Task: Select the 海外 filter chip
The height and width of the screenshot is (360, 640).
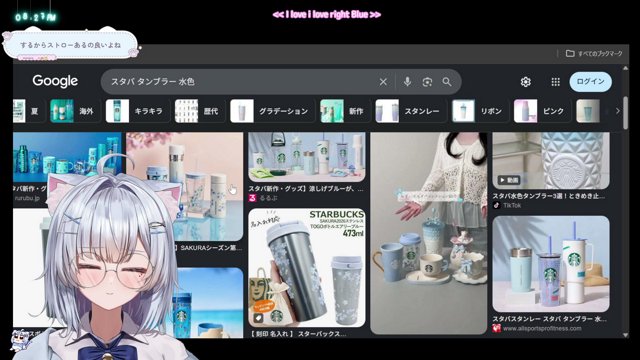Action: pyautogui.click(x=75, y=111)
